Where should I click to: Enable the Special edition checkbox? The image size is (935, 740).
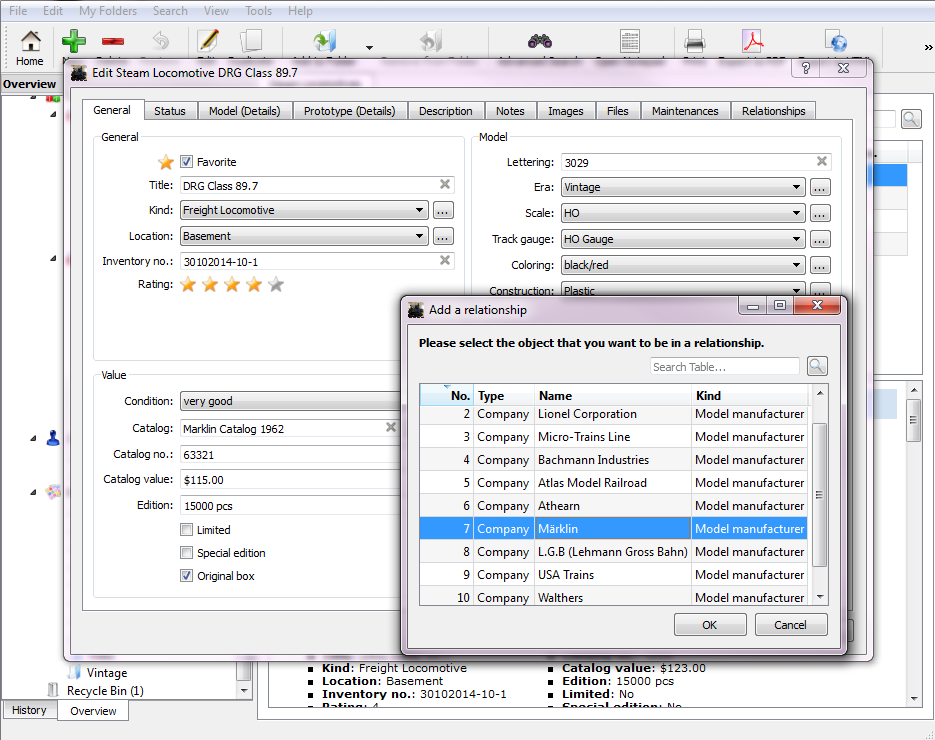click(187, 553)
